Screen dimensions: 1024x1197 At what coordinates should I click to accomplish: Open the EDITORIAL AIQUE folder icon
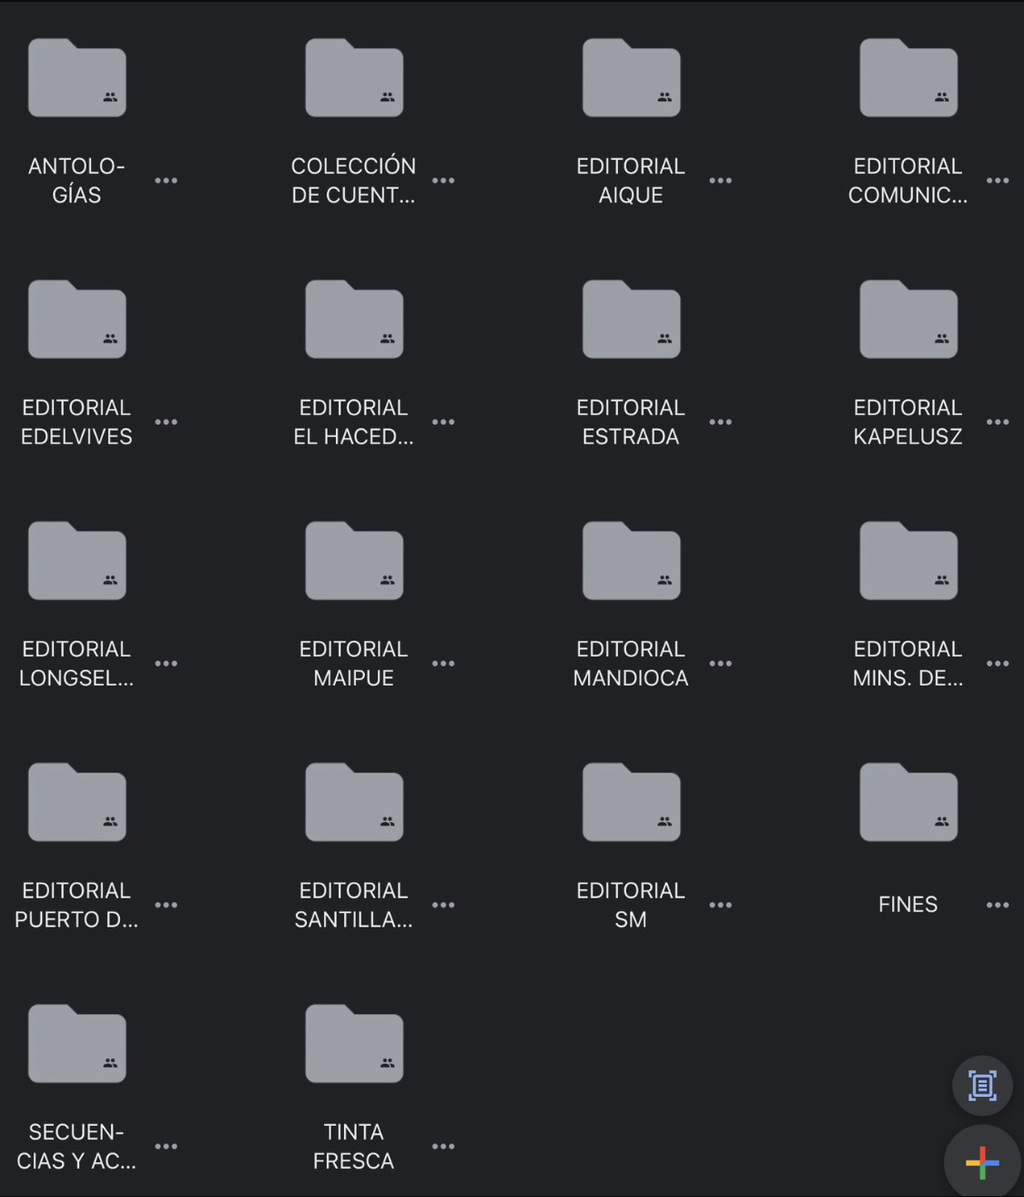[632, 77]
